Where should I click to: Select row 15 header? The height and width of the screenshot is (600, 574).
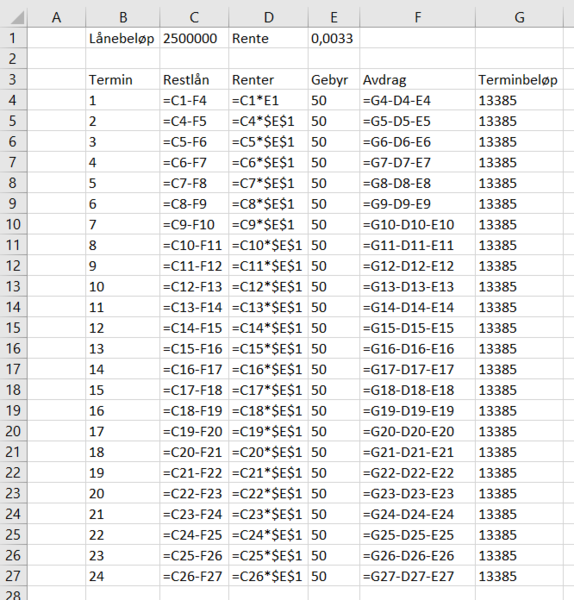(13, 328)
